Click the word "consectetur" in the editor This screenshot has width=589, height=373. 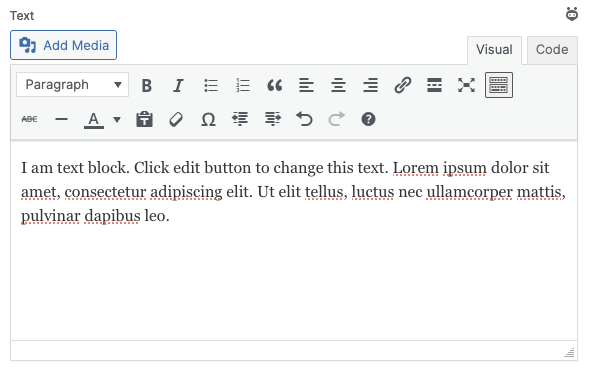(106, 192)
